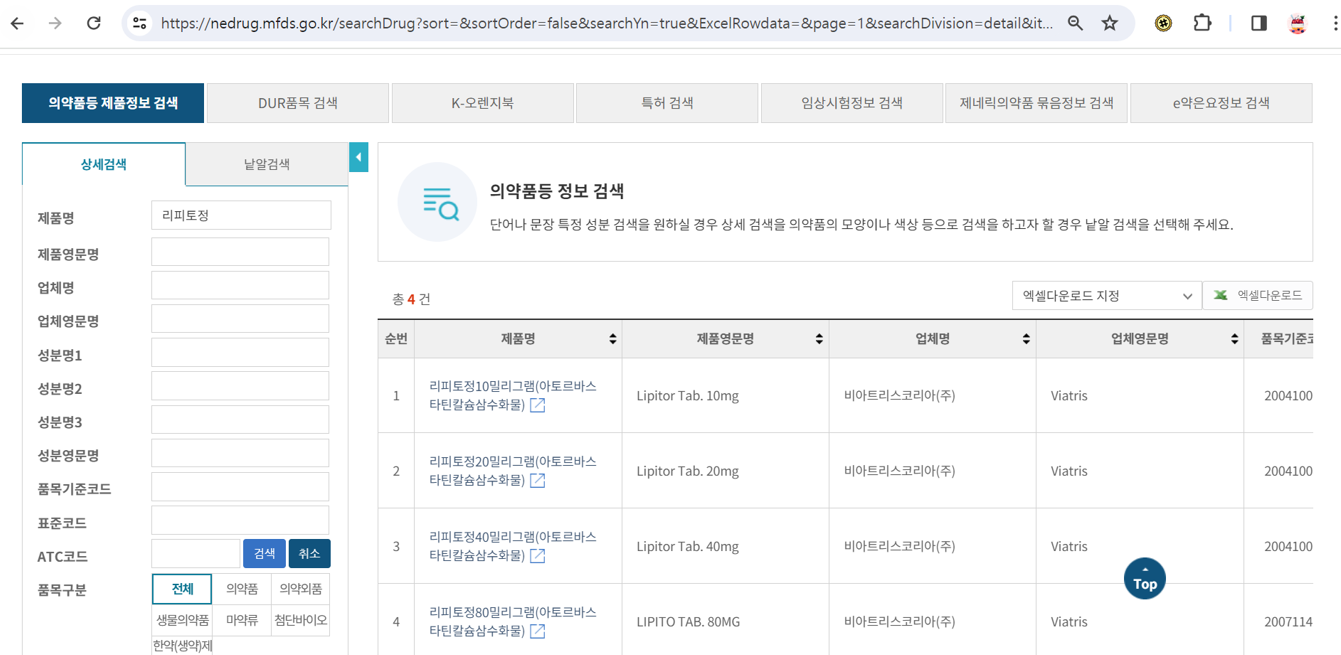Open 리피토정80밀리그램 product link

(512, 621)
